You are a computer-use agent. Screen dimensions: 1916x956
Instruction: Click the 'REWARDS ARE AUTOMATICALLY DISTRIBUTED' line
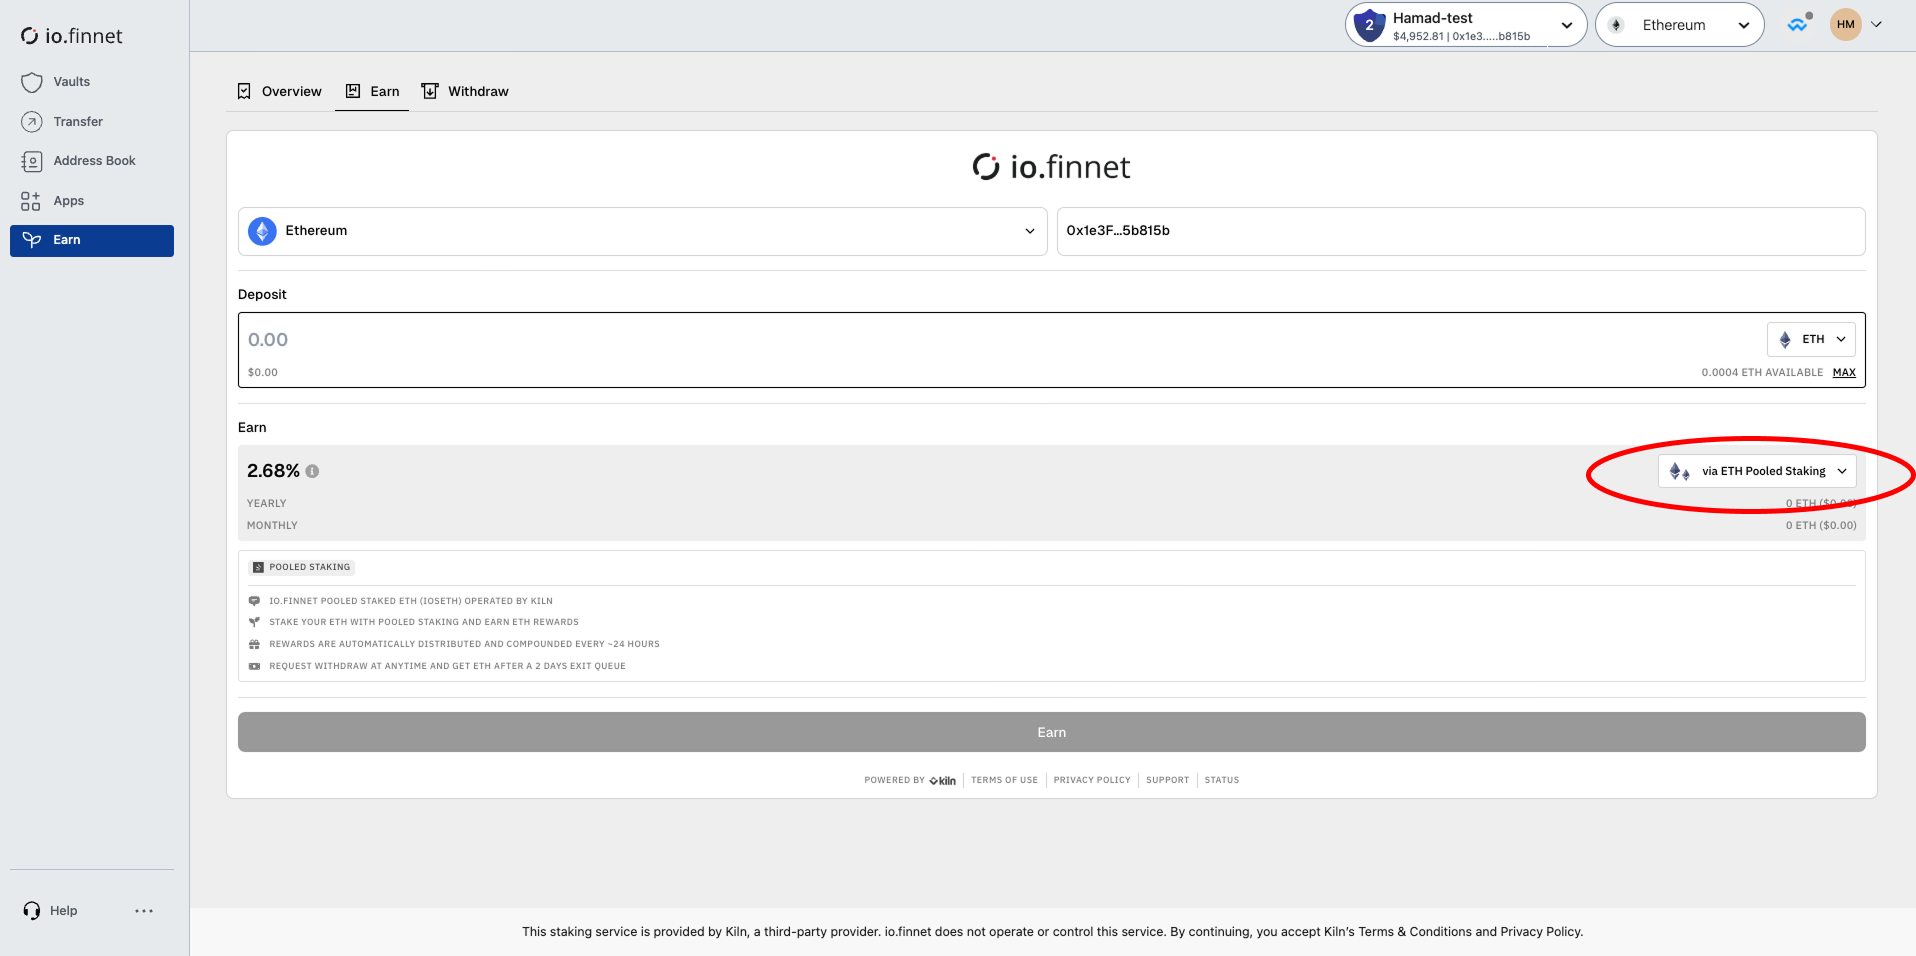pos(464,644)
